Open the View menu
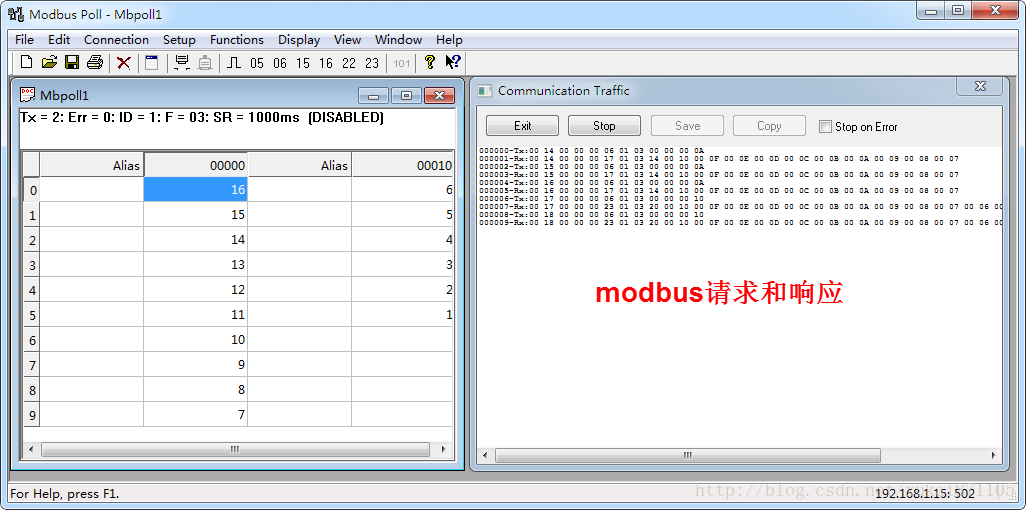Image resolution: width=1026 pixels, height=510 pixels. pyautogui.click(x=347, y=39)
